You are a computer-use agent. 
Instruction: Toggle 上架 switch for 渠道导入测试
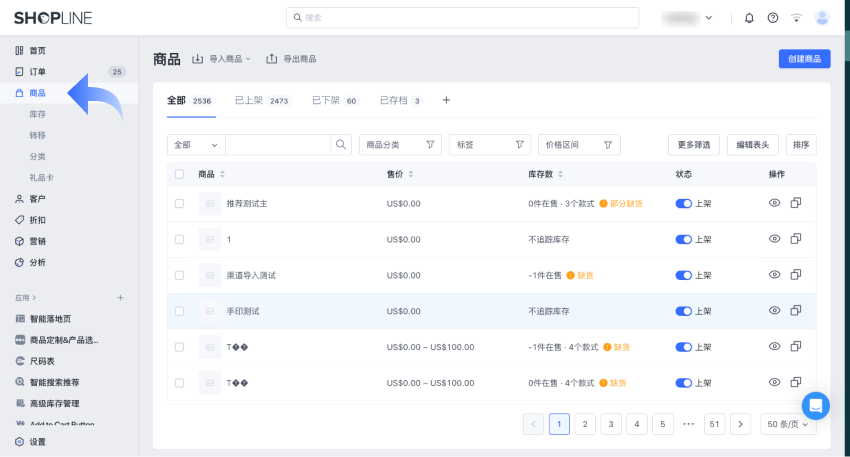(x=684, y=275)
